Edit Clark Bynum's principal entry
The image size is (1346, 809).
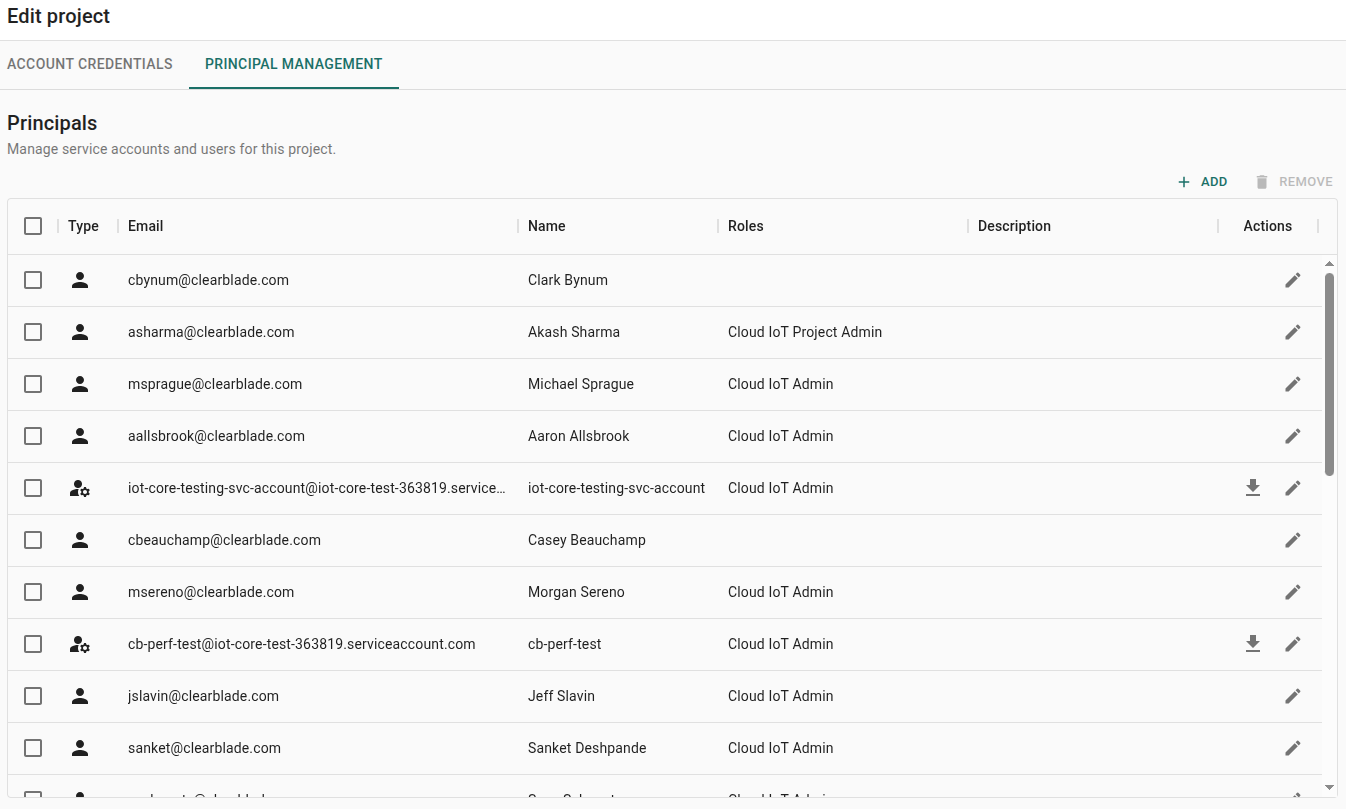point(1292,280)
